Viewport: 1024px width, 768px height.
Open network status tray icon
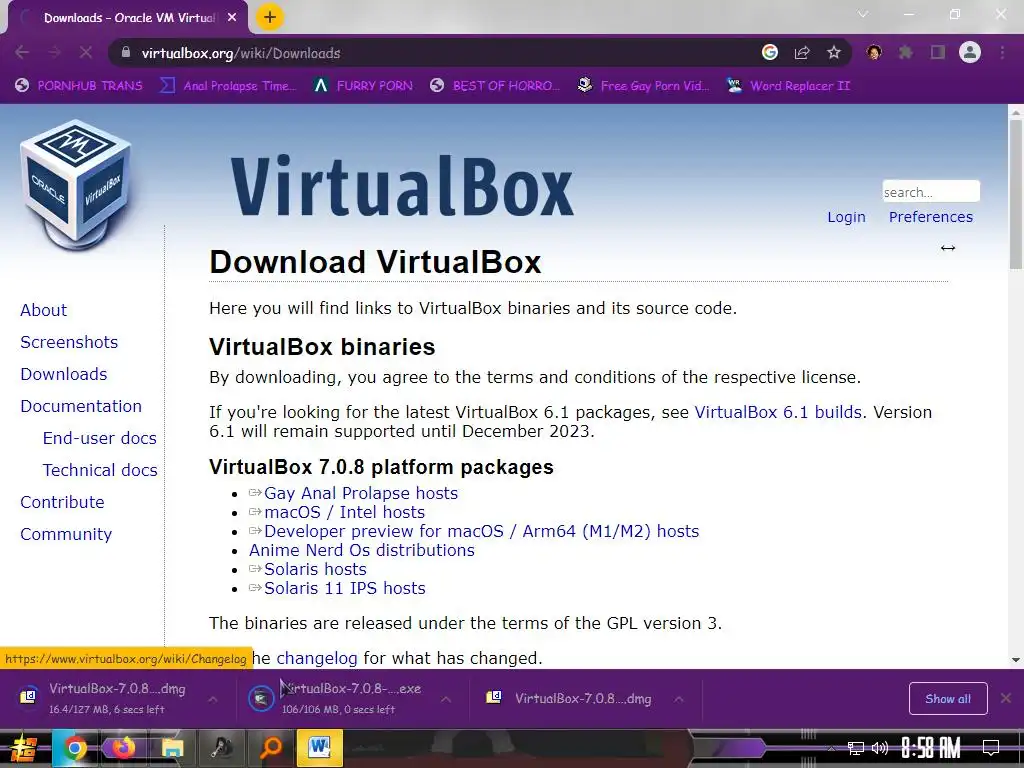855,748
